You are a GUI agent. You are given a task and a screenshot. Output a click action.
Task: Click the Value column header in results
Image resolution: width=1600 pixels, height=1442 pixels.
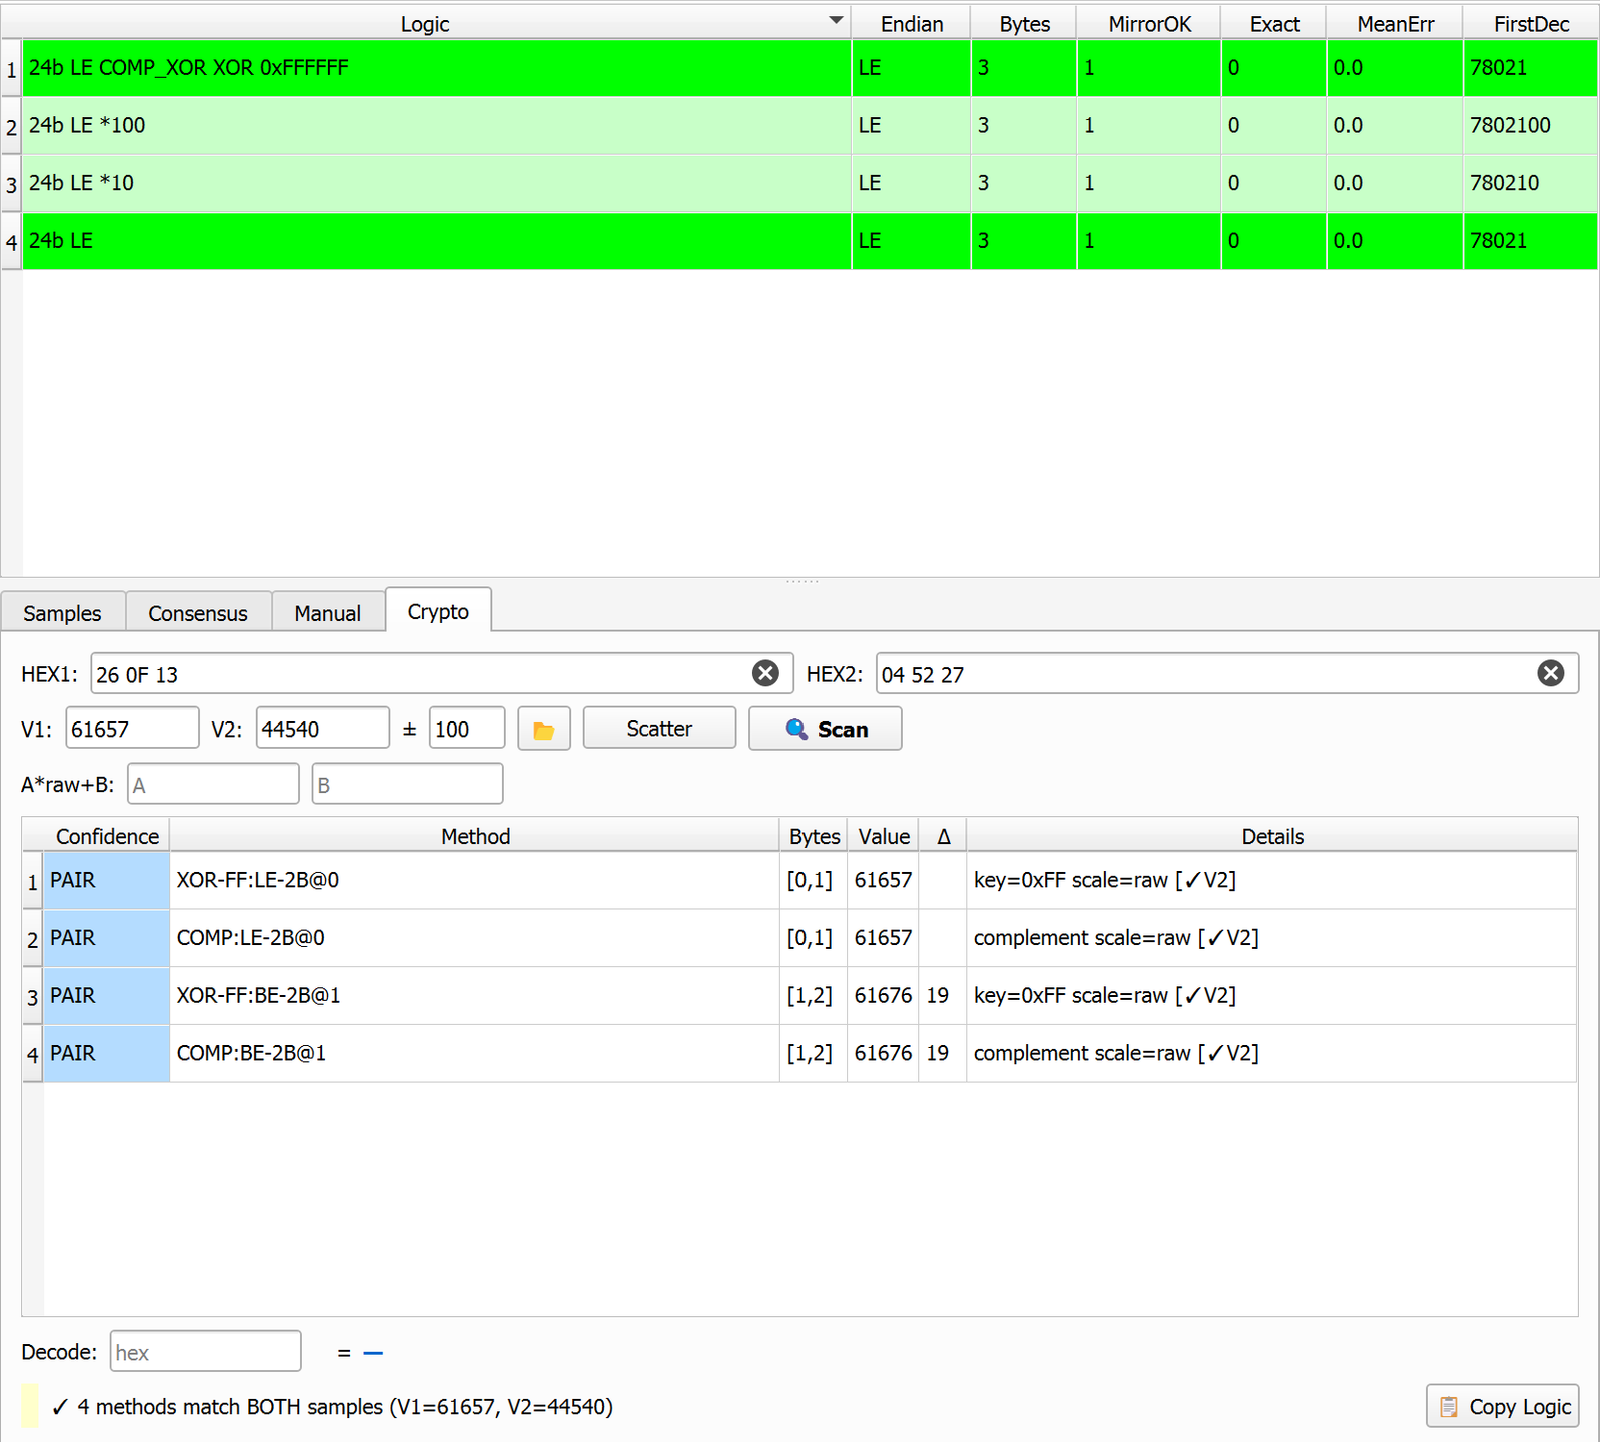[x=884, y=836]
